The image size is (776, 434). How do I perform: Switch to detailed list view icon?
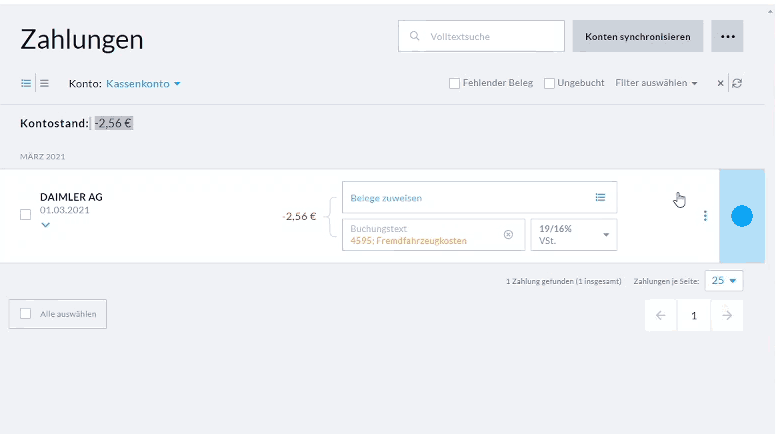tap(26, 83)
